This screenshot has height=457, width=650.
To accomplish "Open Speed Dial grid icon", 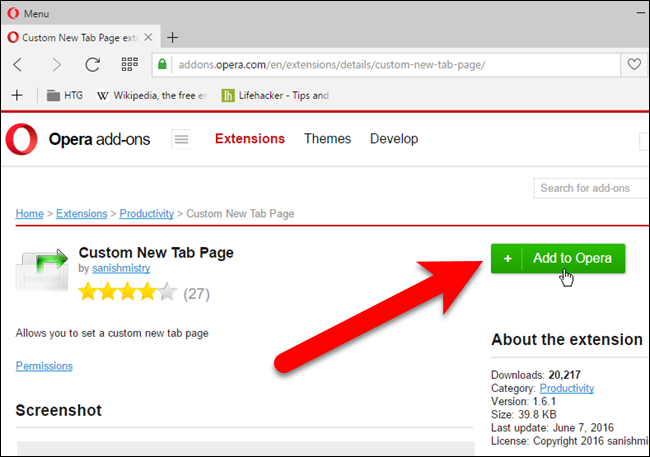I will 129,64.
